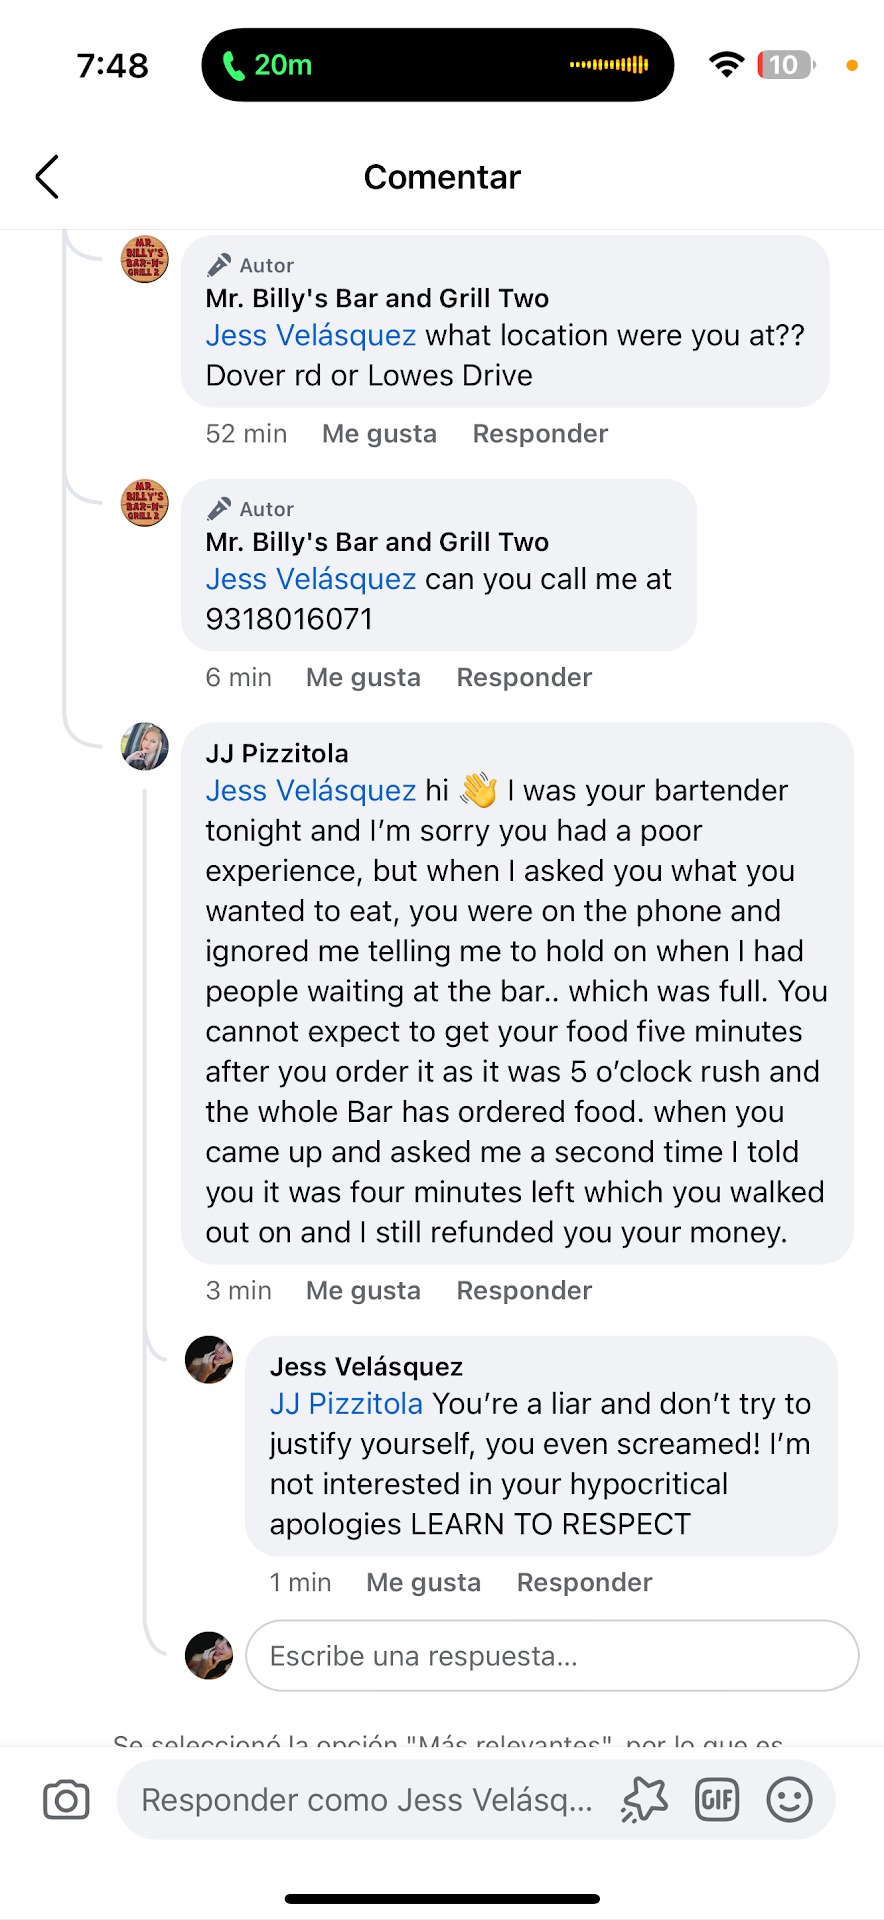The width and height of the screenshot is (884, 1920).
Task: Like Jess Velásquez's 1 min reply
Action: tap(423, 1583)
